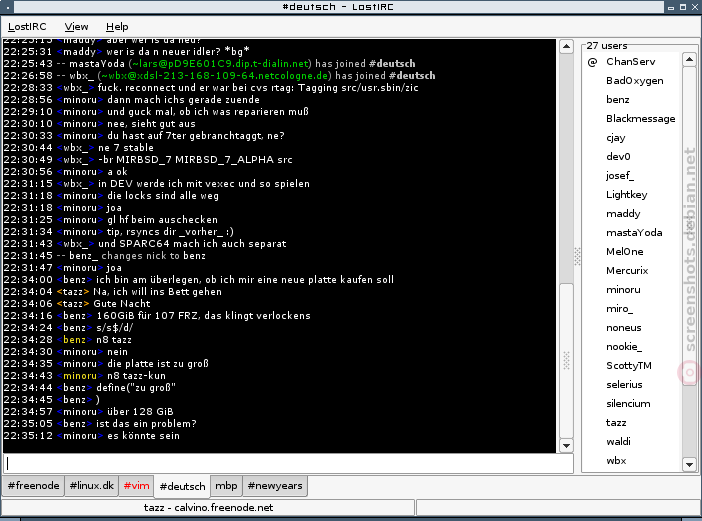702x521 pixels.
Task: Click the pane divider handle beside user list
Action: tap(578, 256)
